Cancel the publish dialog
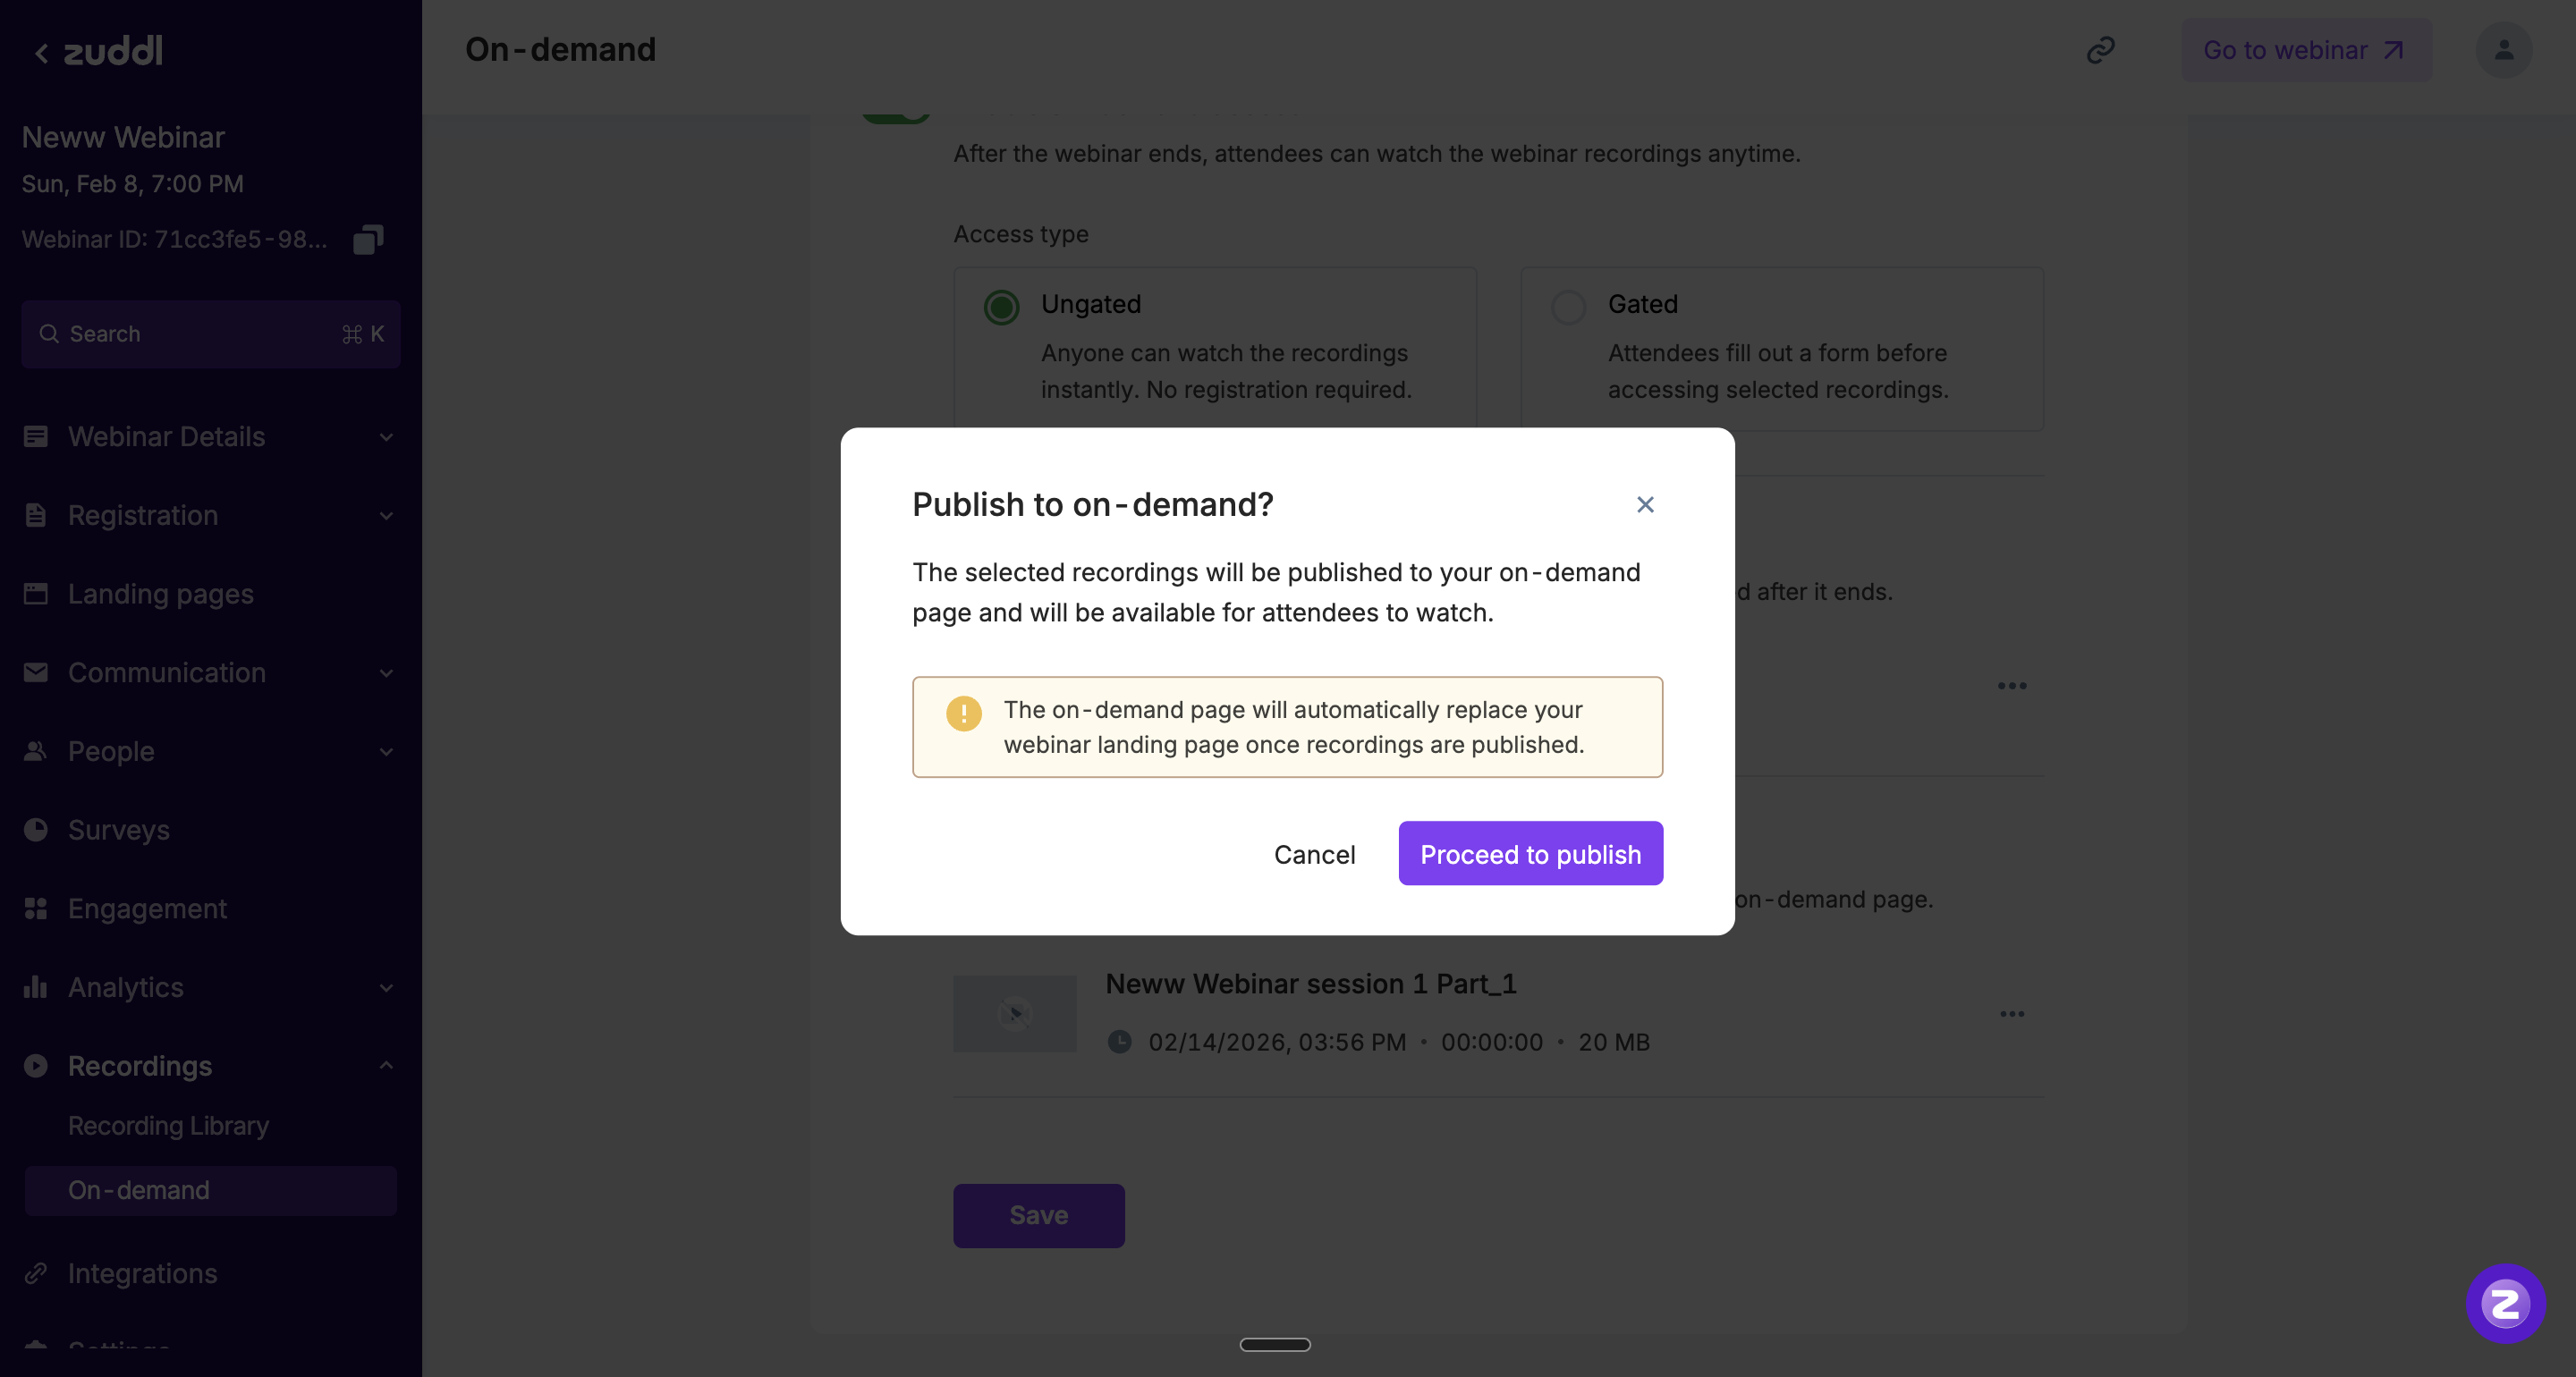 (x=1314, y=855)
